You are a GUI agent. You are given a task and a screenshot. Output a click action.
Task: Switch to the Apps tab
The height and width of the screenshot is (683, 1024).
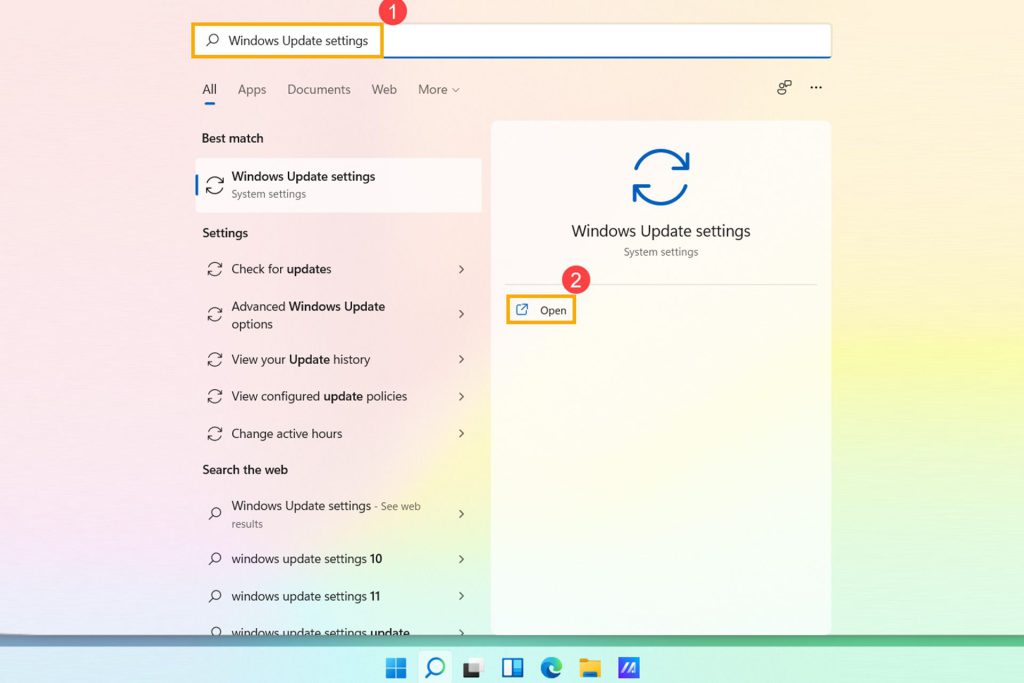251,89
